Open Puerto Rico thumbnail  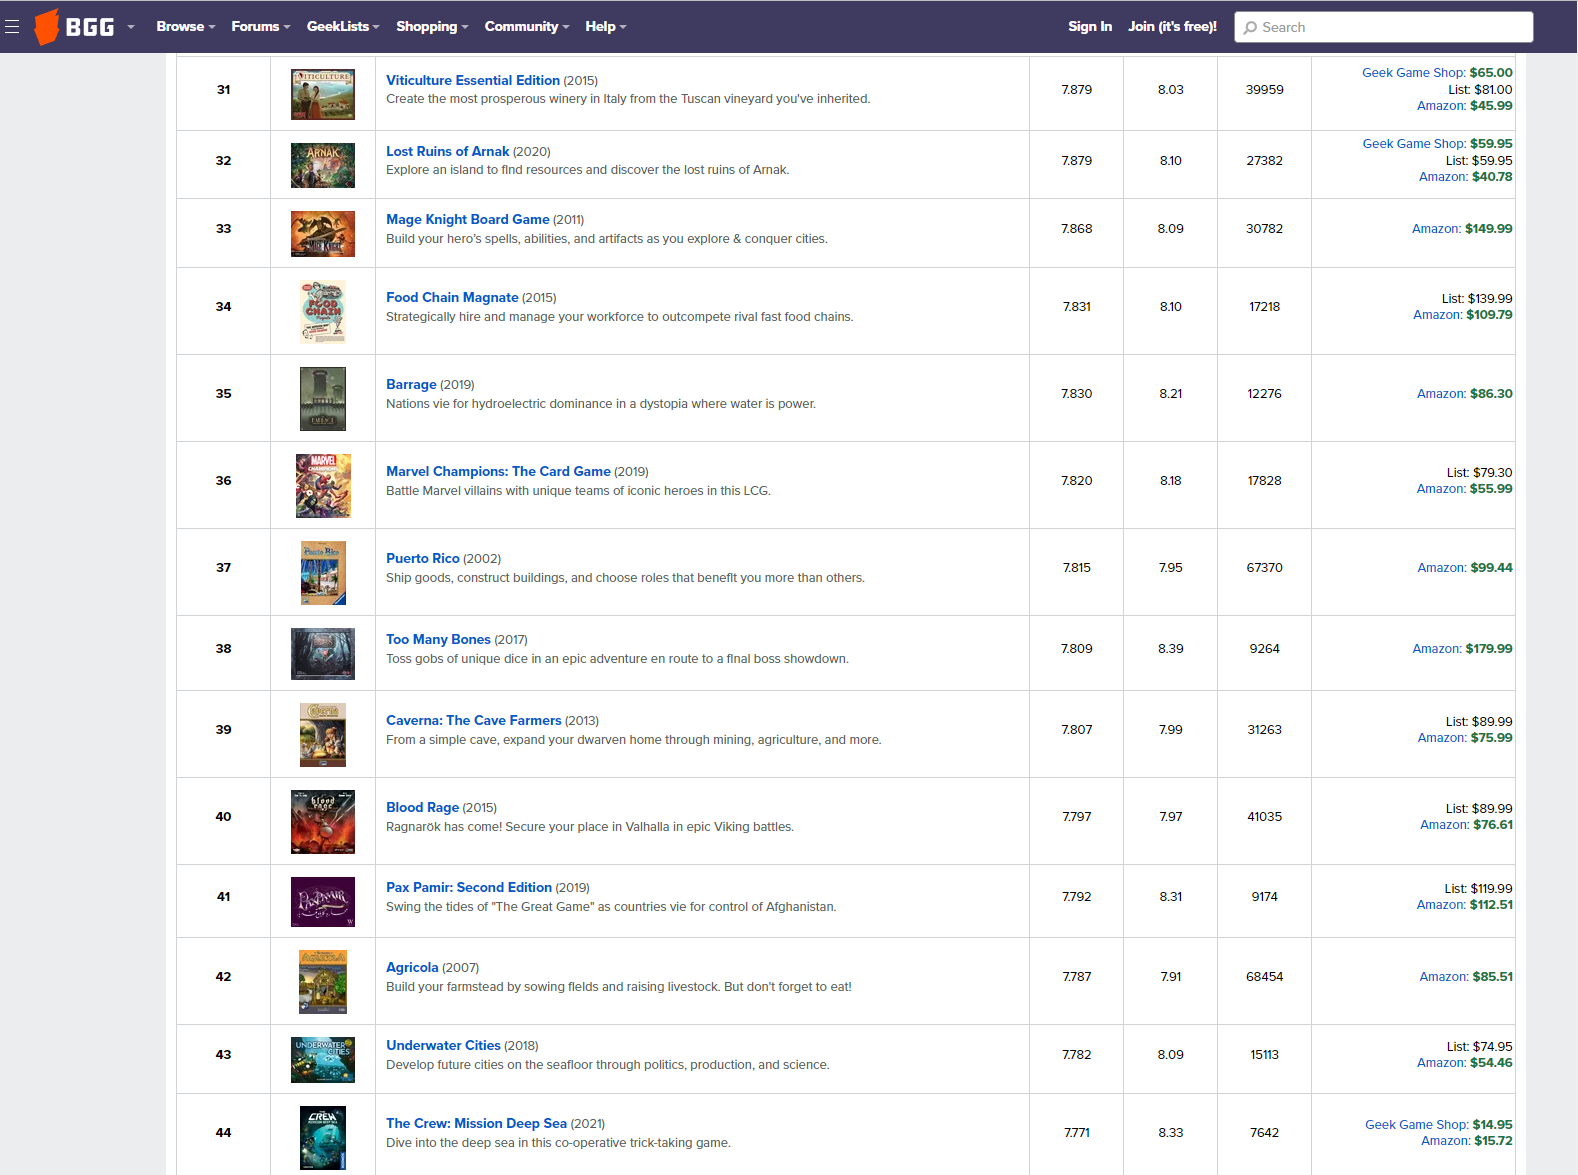323,572
